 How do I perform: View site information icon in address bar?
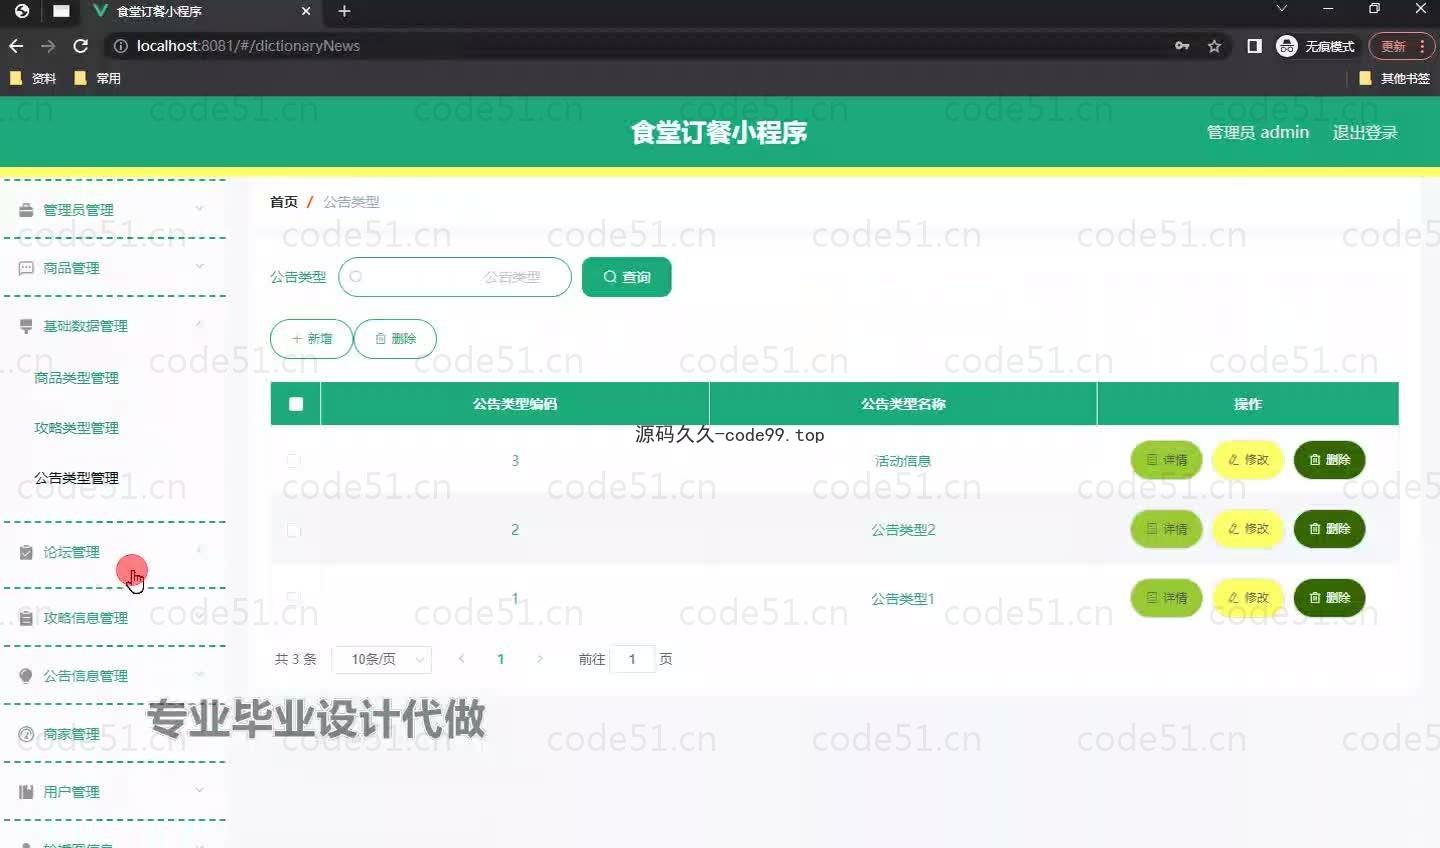(120, 46)
